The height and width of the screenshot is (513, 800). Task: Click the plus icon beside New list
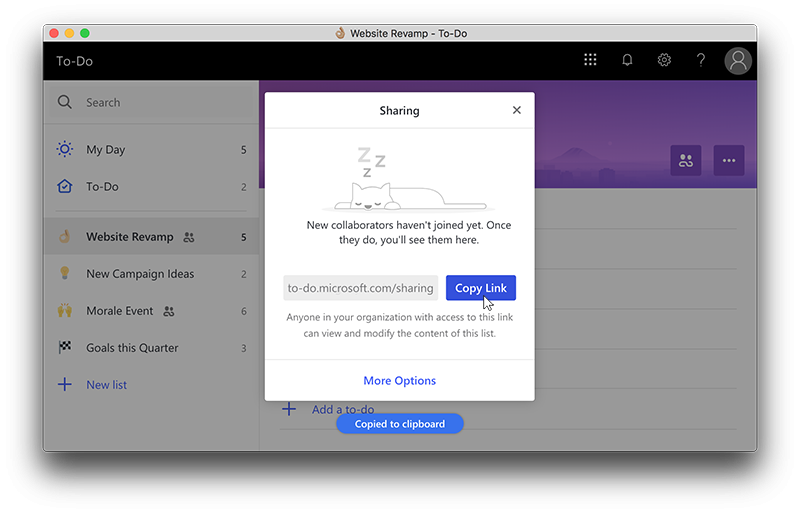tap(65, 384)
